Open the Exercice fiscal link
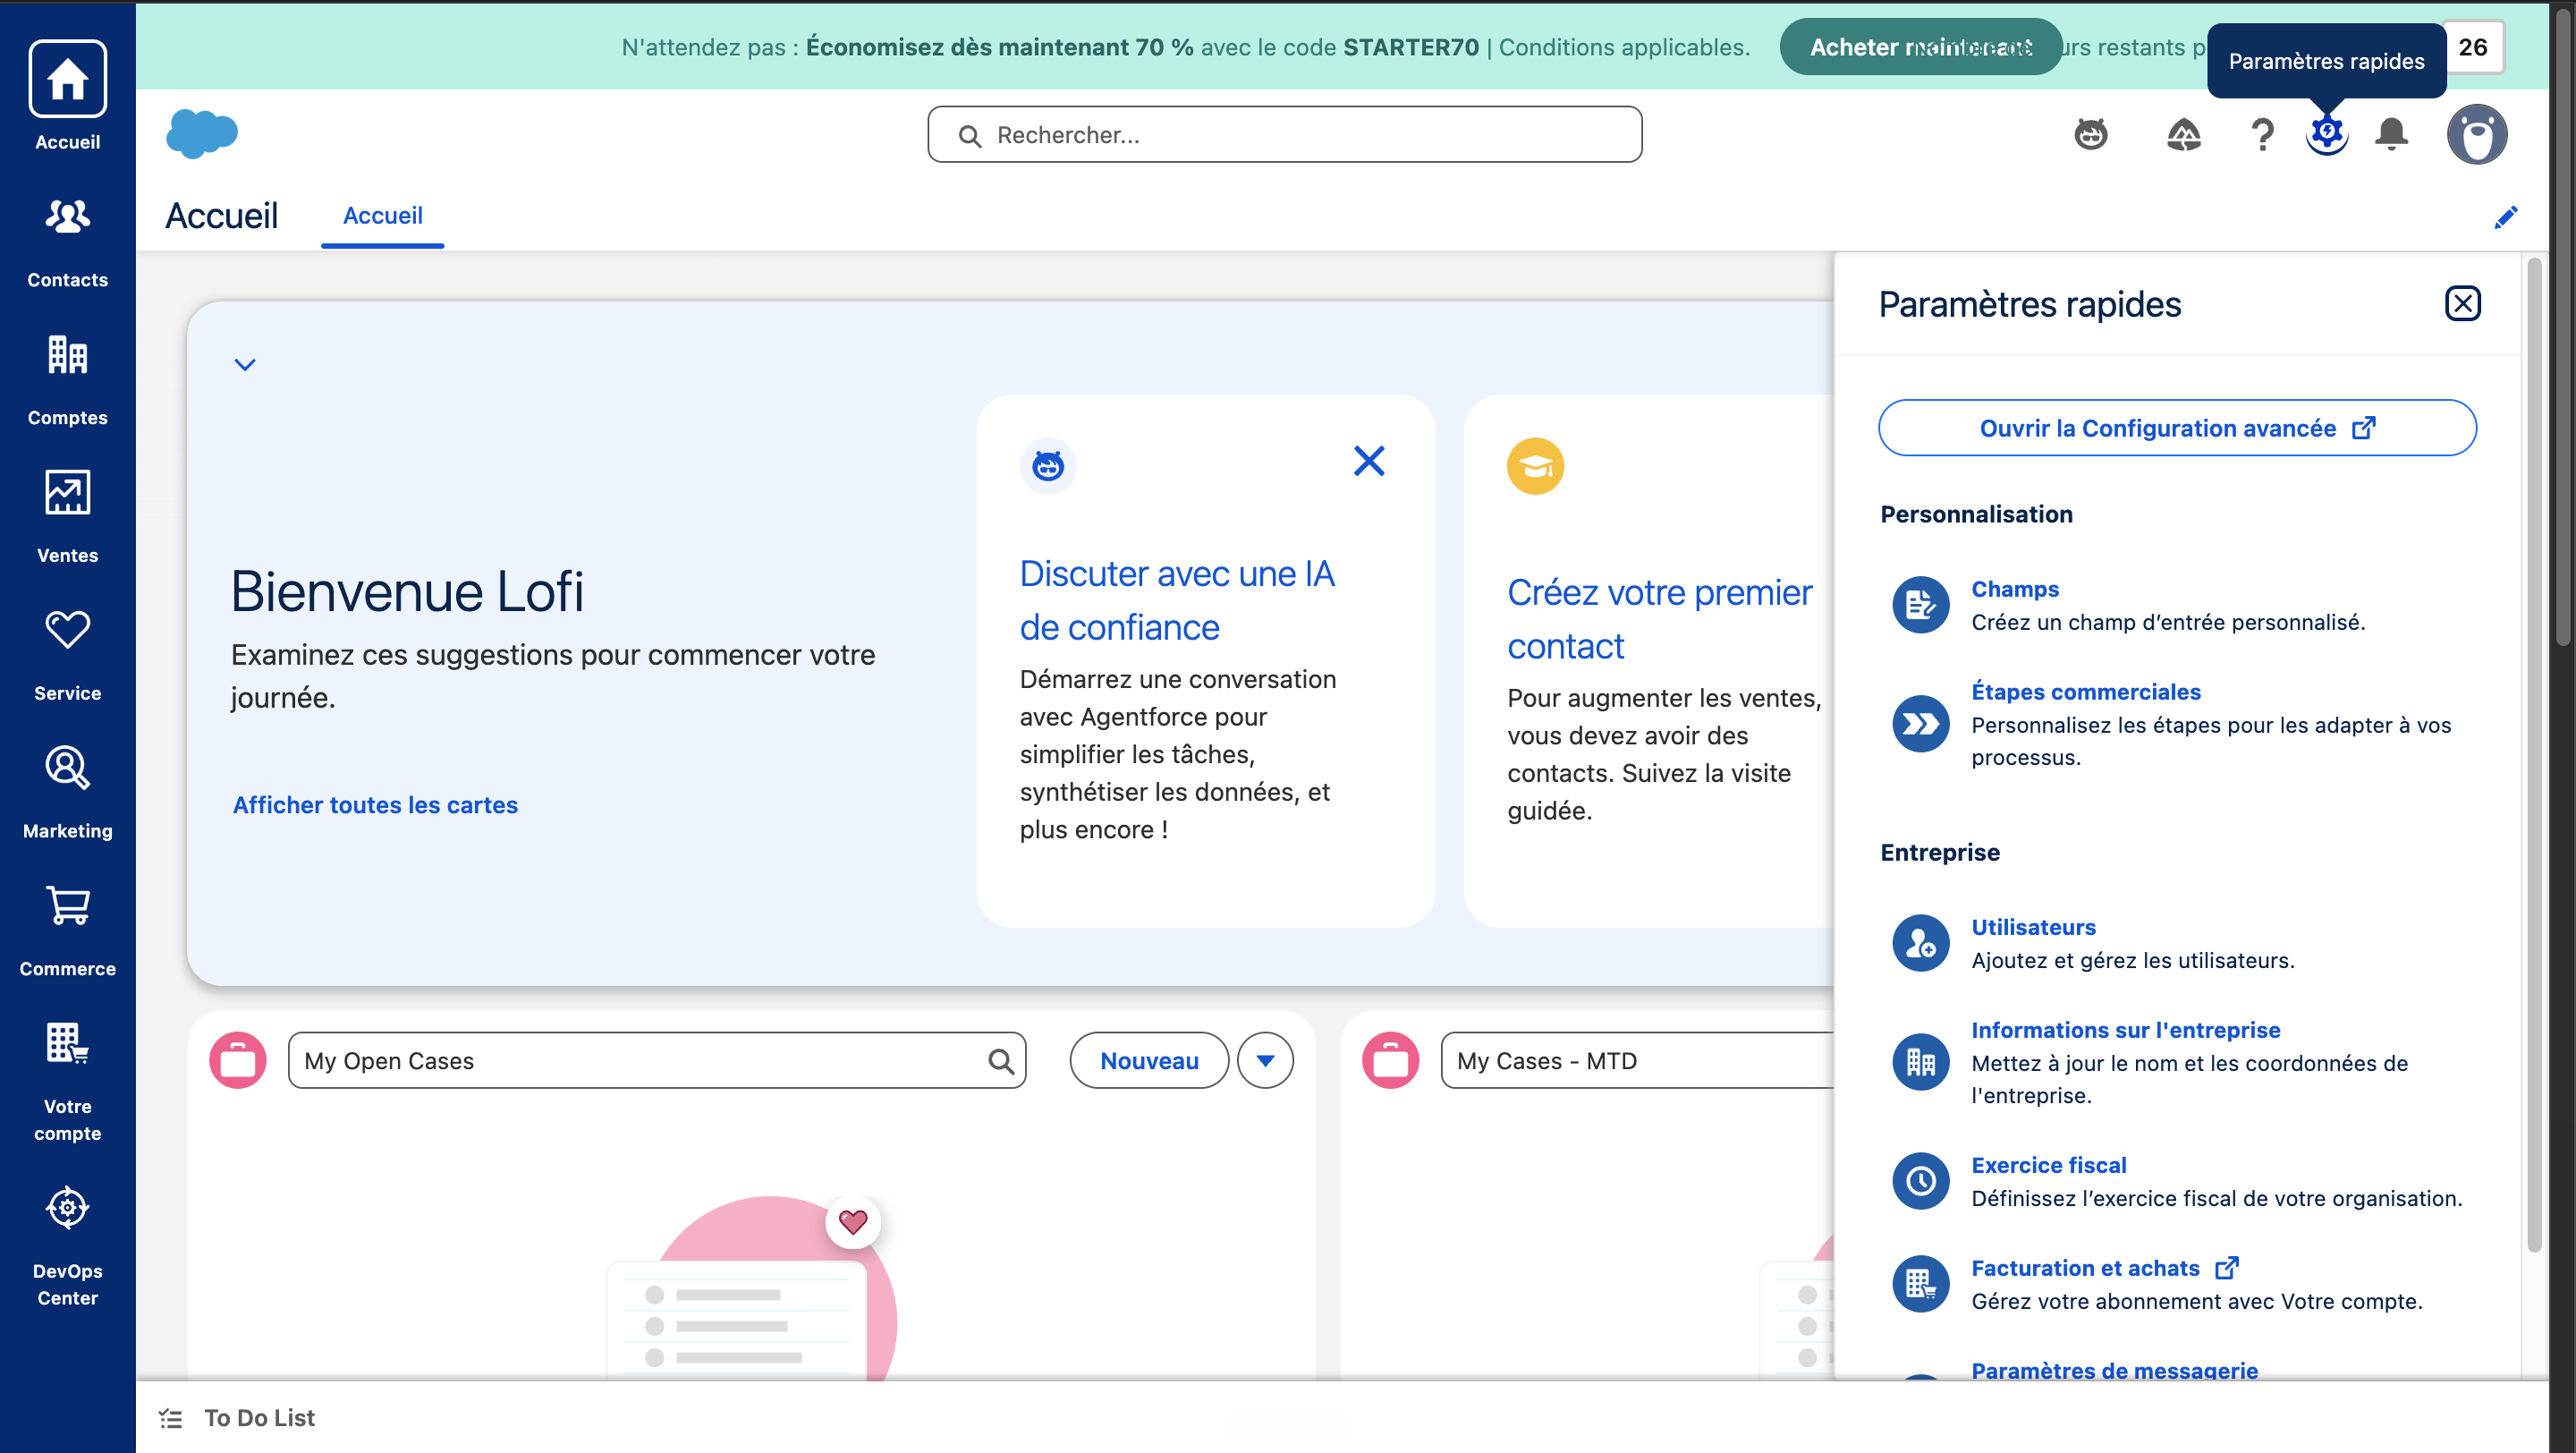The width and height of the screenshot is (2576, 1453). tap(2048, 1164)
